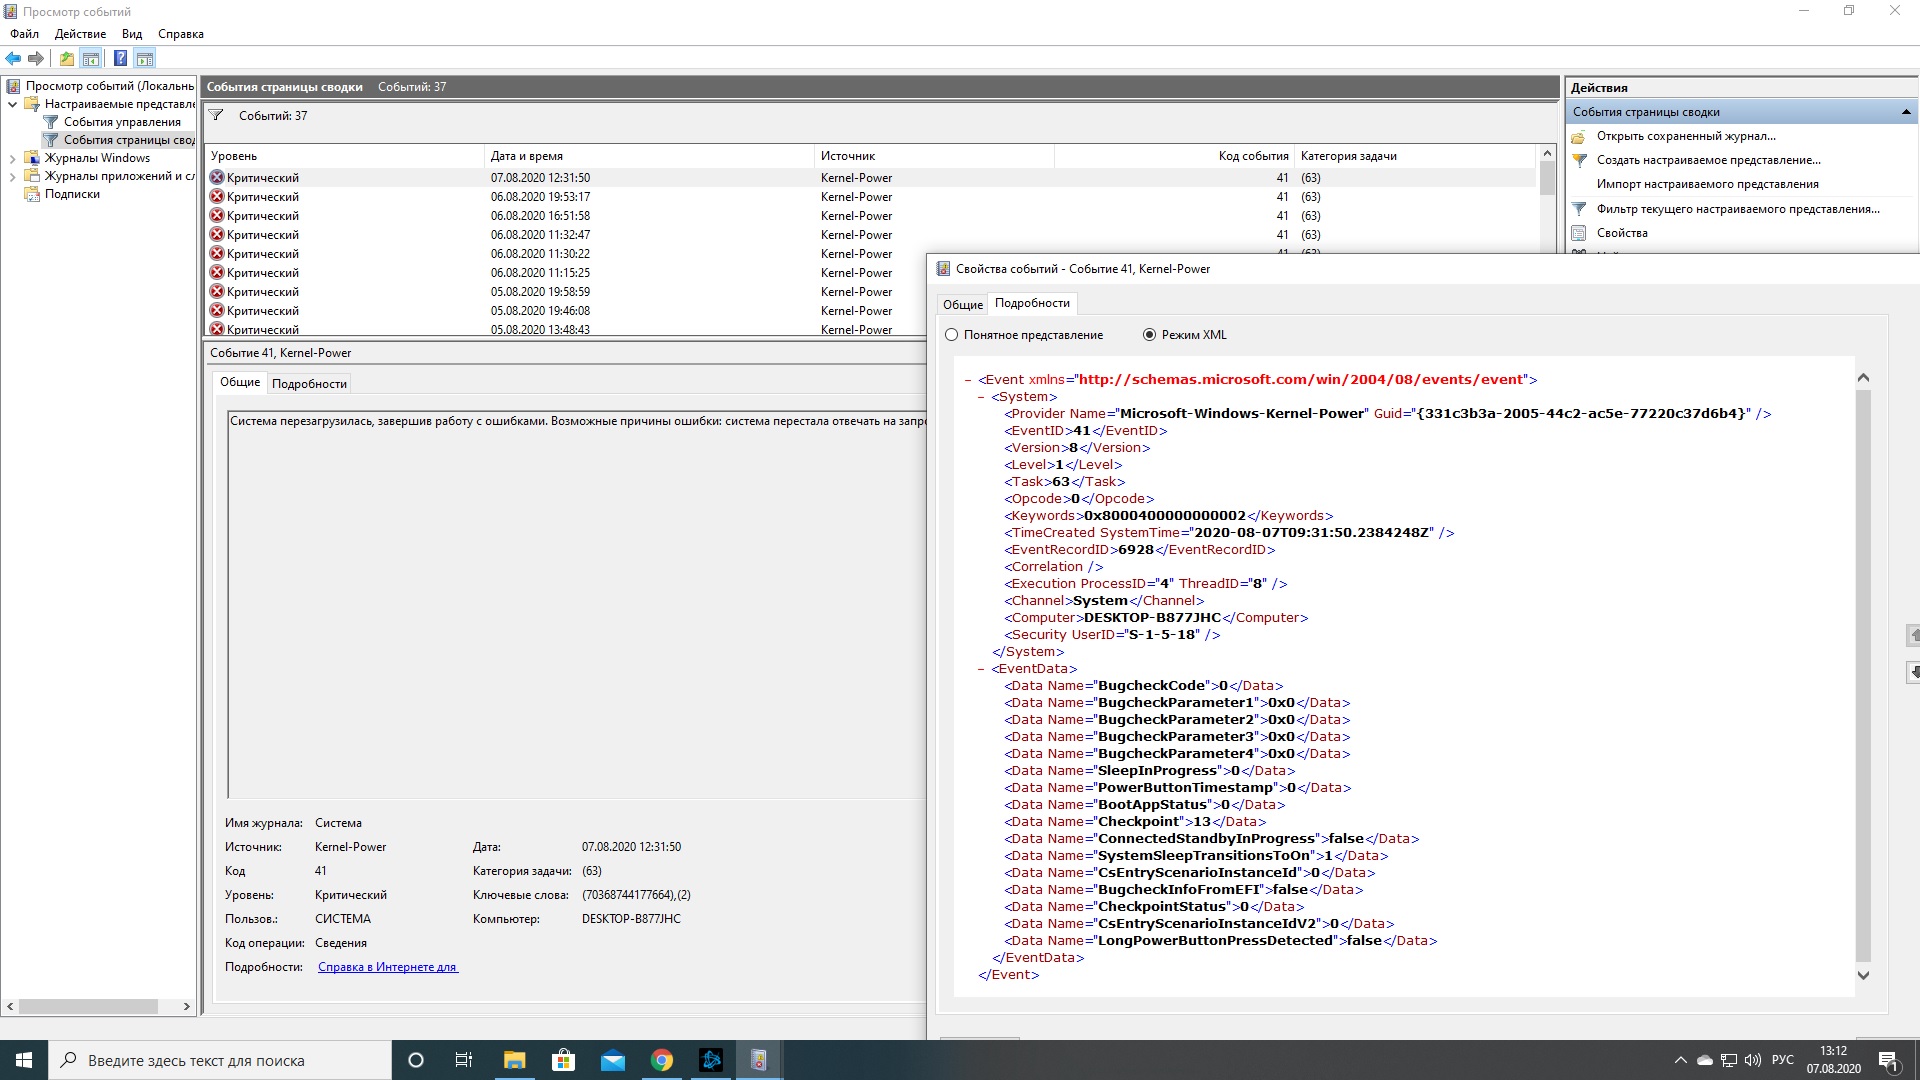
Task: Click 'Фильтр текущего настраиваемого представления...' action
Action: 1738,209
